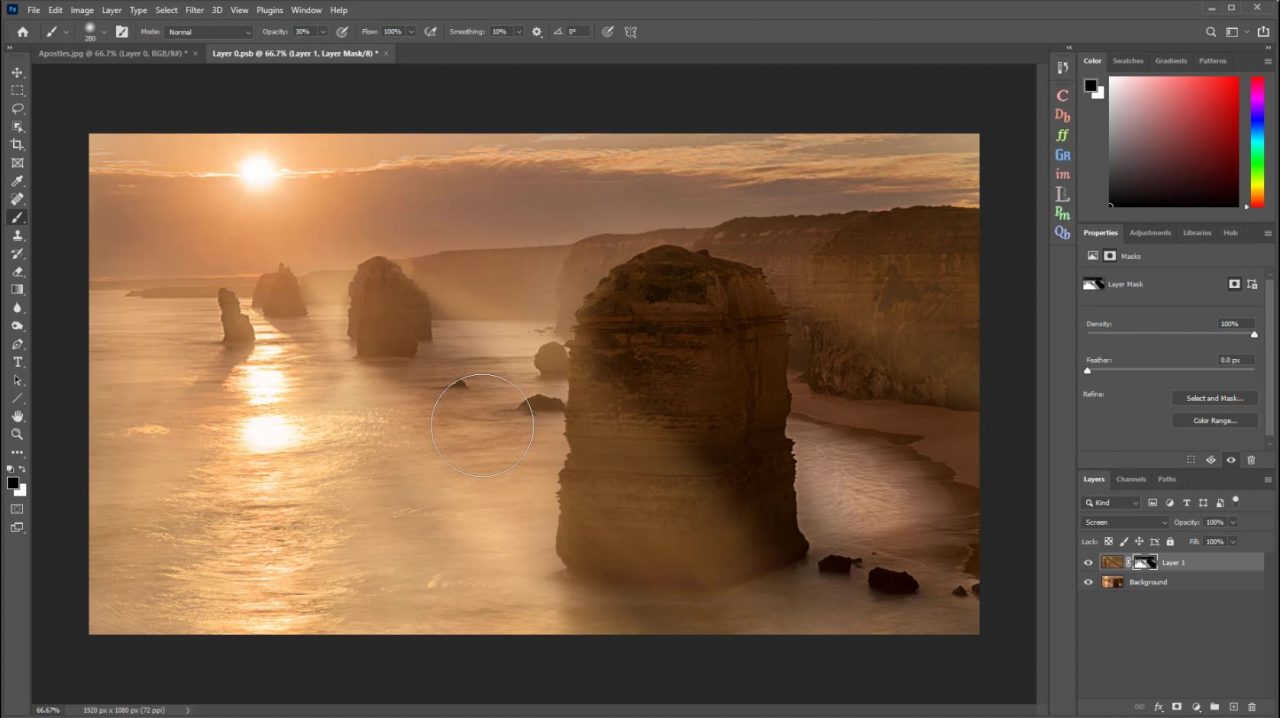Select the Zoom tool
This screenshot has width=1280, height=718.
coord(17,434)
